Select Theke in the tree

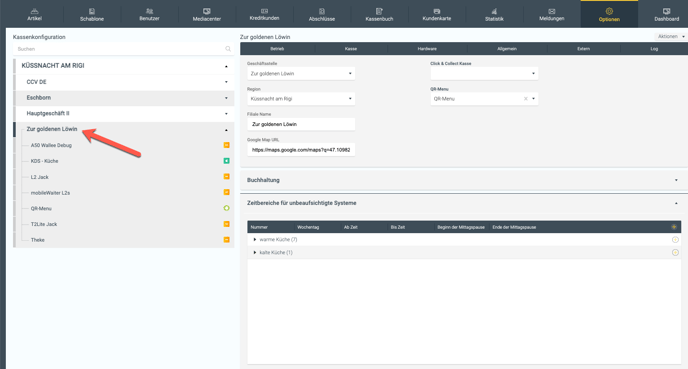(x=38, y=240)
